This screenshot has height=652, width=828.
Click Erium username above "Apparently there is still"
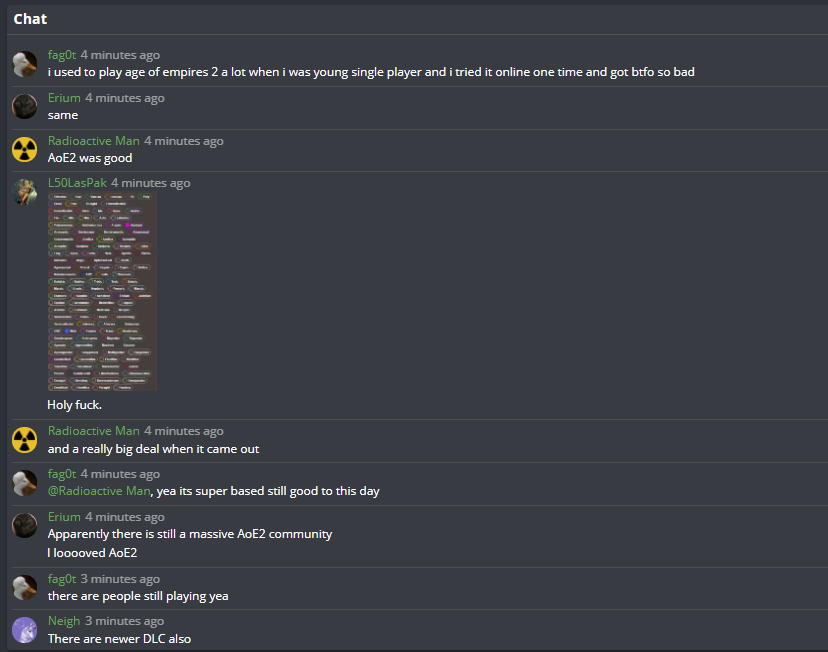click(x=64, y=517)
